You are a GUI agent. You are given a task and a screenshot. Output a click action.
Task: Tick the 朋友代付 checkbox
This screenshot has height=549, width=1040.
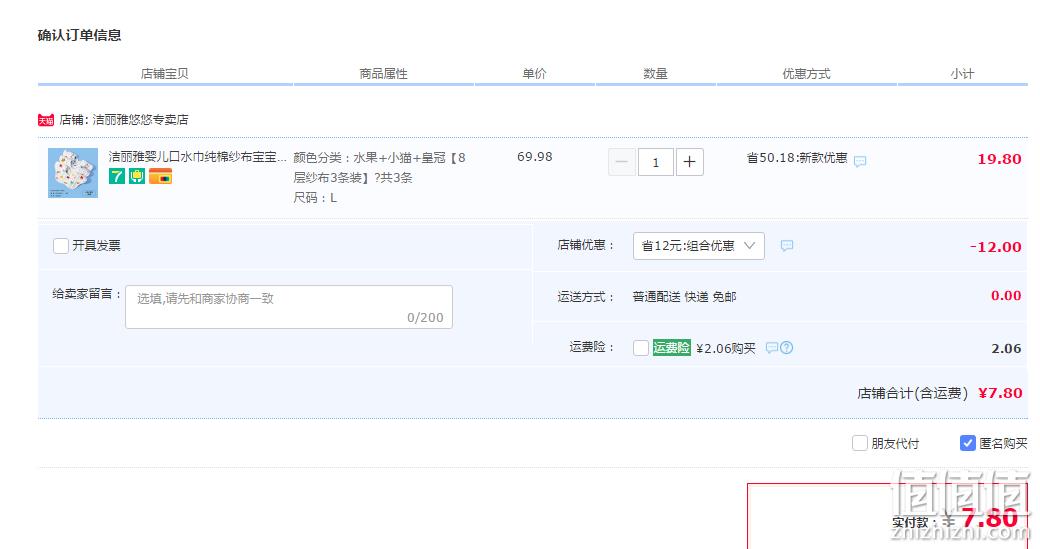click(860, 443)
